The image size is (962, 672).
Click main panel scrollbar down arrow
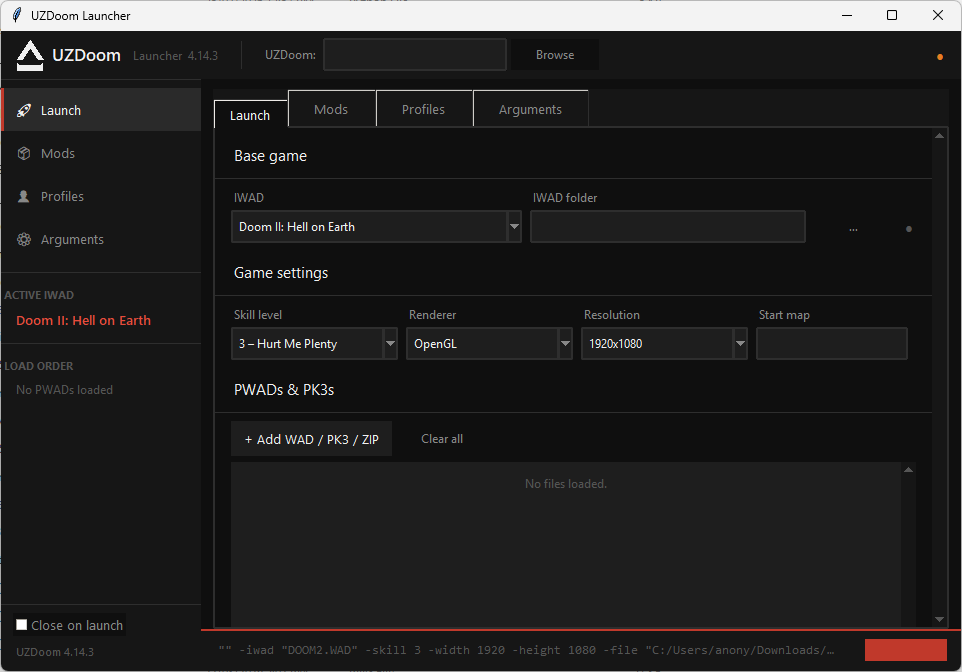[939, 619]
